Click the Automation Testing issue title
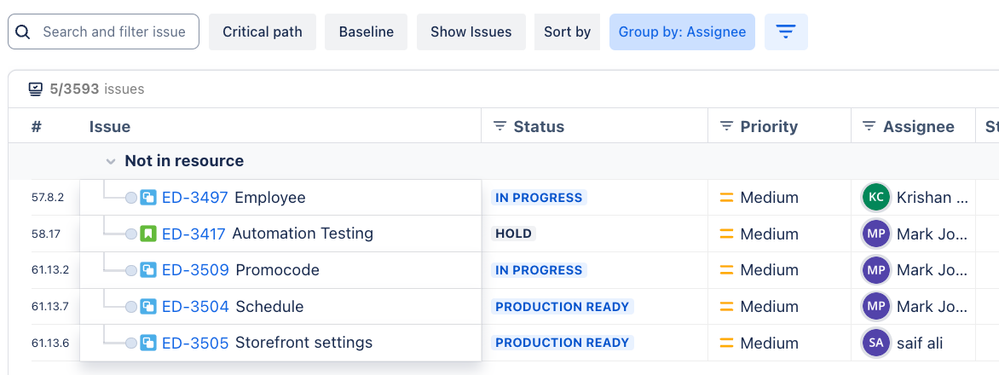The image size is (999, 375). 303,234
